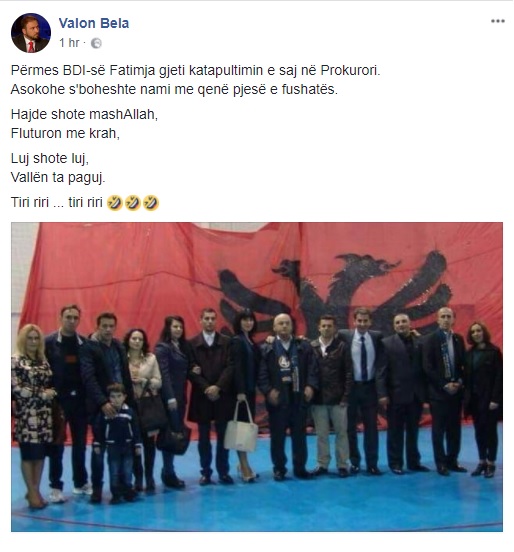Viewport: 514px width, 552px height.
Task: Click the public privacy globe icon
Action: 96,43
